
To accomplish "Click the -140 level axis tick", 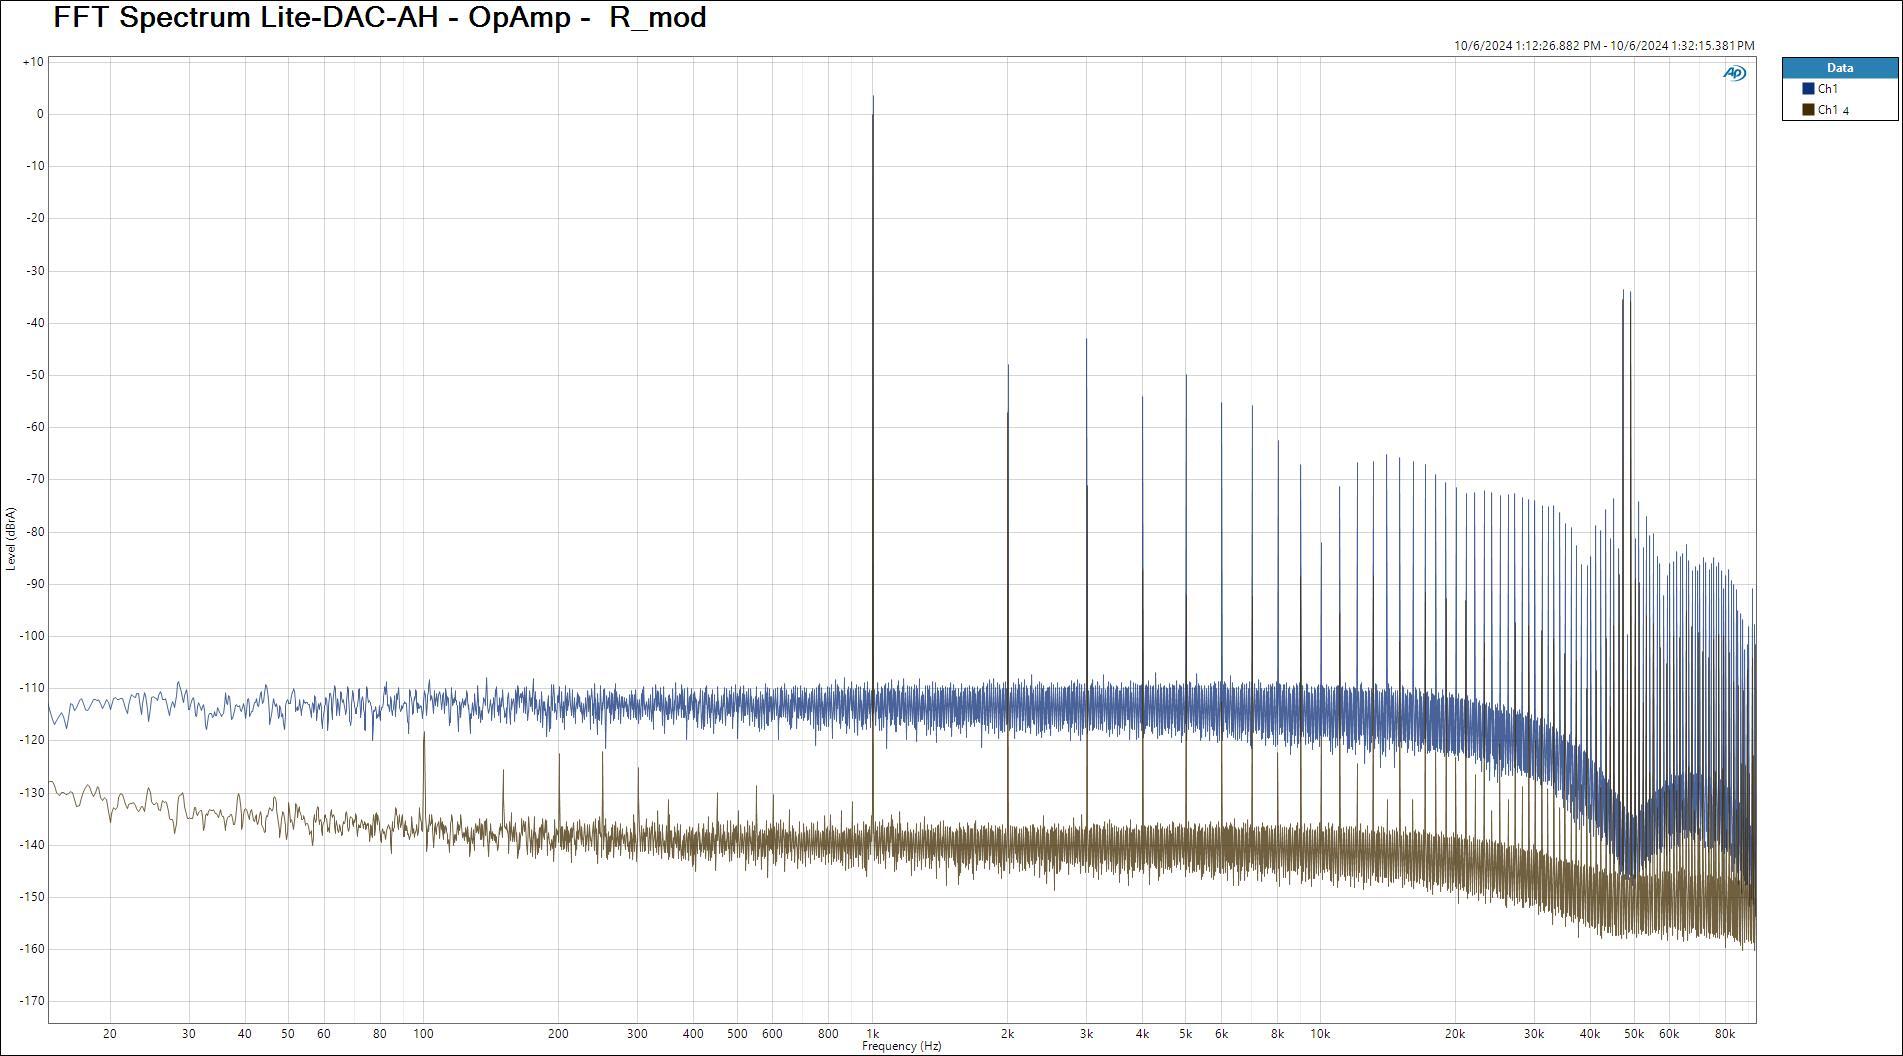I will [31, 845].
